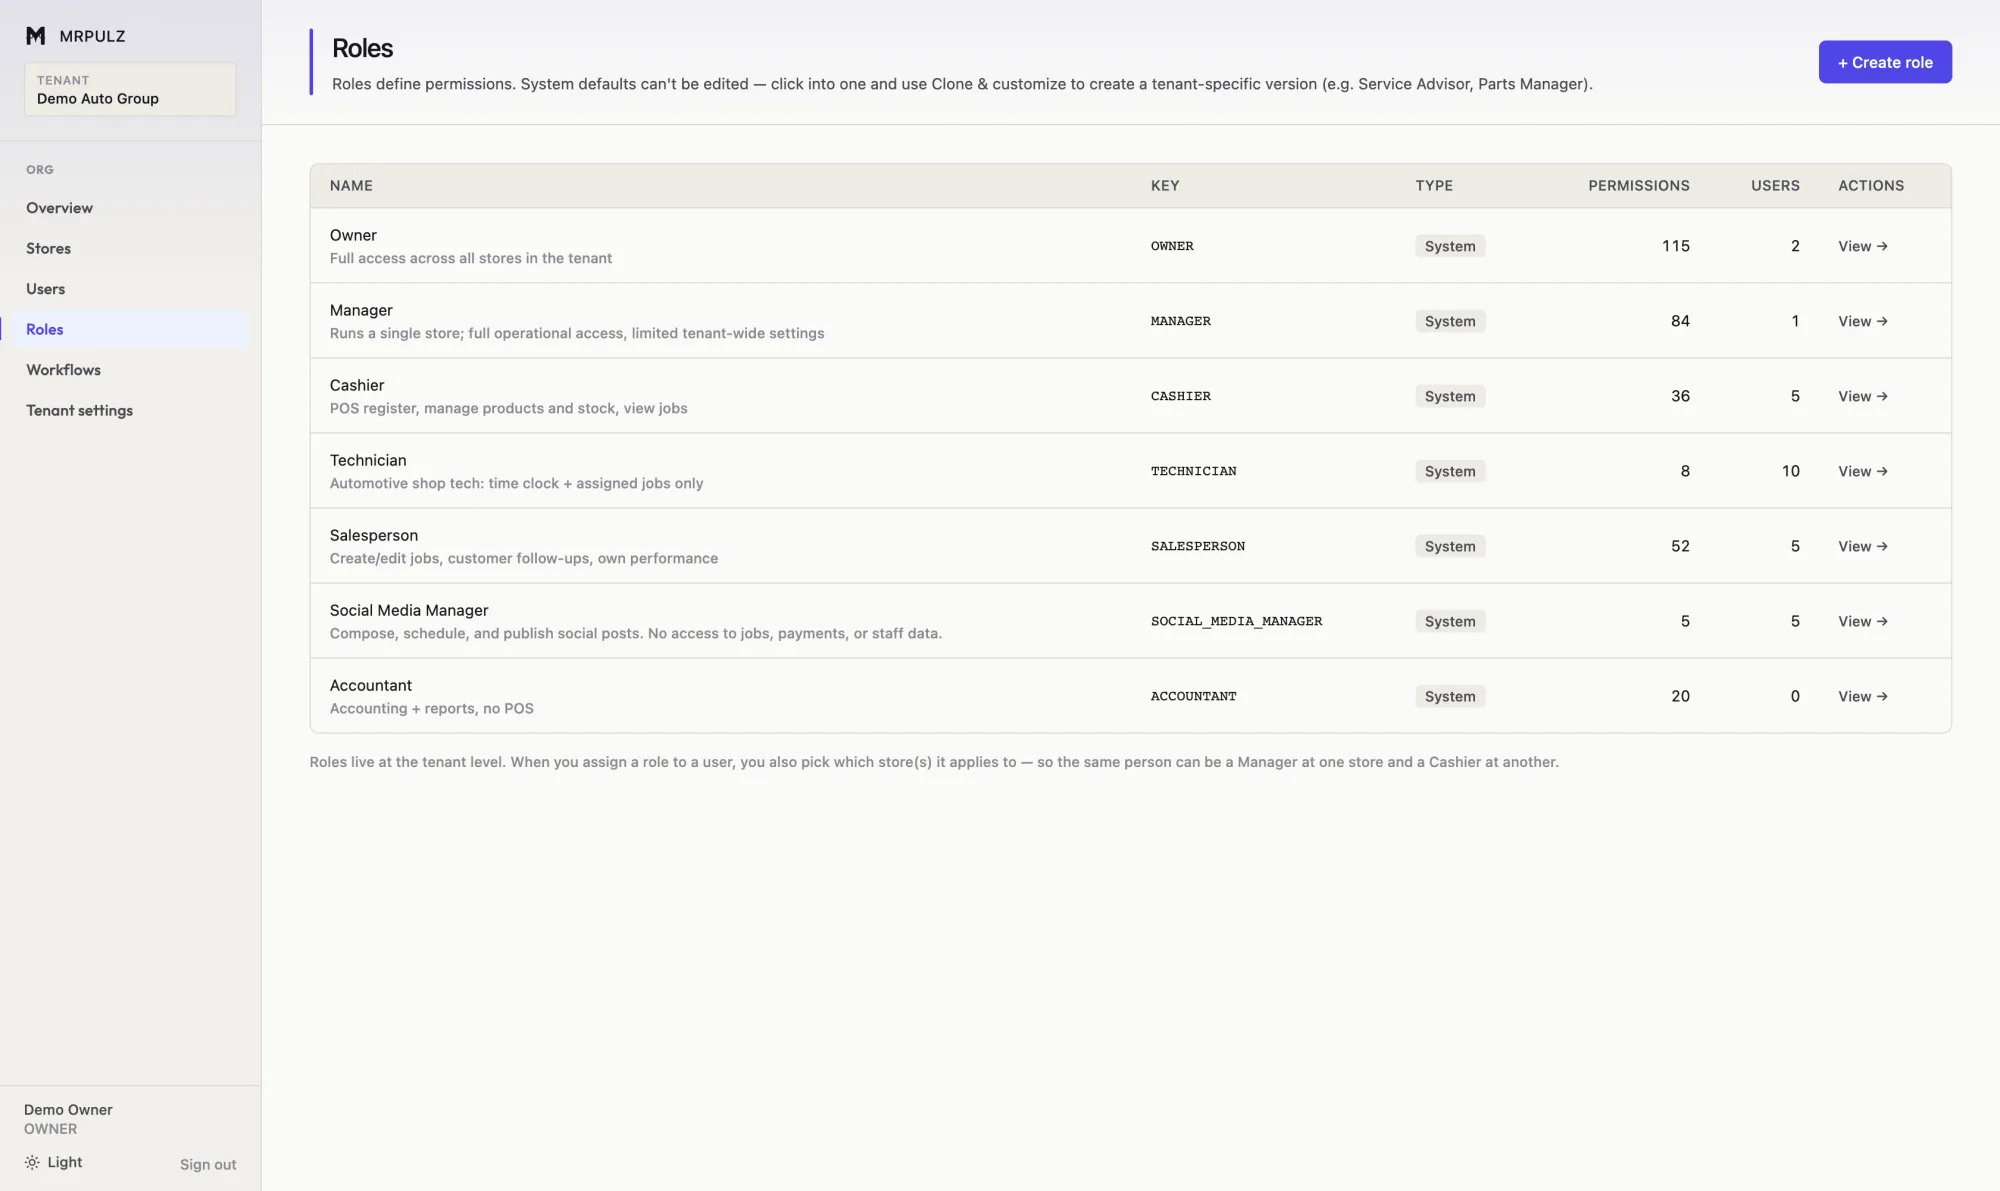Image resolution: width=2000 pixels, height=1191 pixels.
Task: View the Accountant role
Action: tap(1862, 696)
